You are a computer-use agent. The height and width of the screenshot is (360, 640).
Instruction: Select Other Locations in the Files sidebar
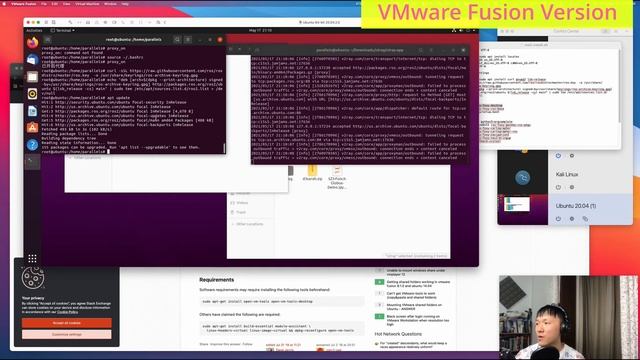249,224
